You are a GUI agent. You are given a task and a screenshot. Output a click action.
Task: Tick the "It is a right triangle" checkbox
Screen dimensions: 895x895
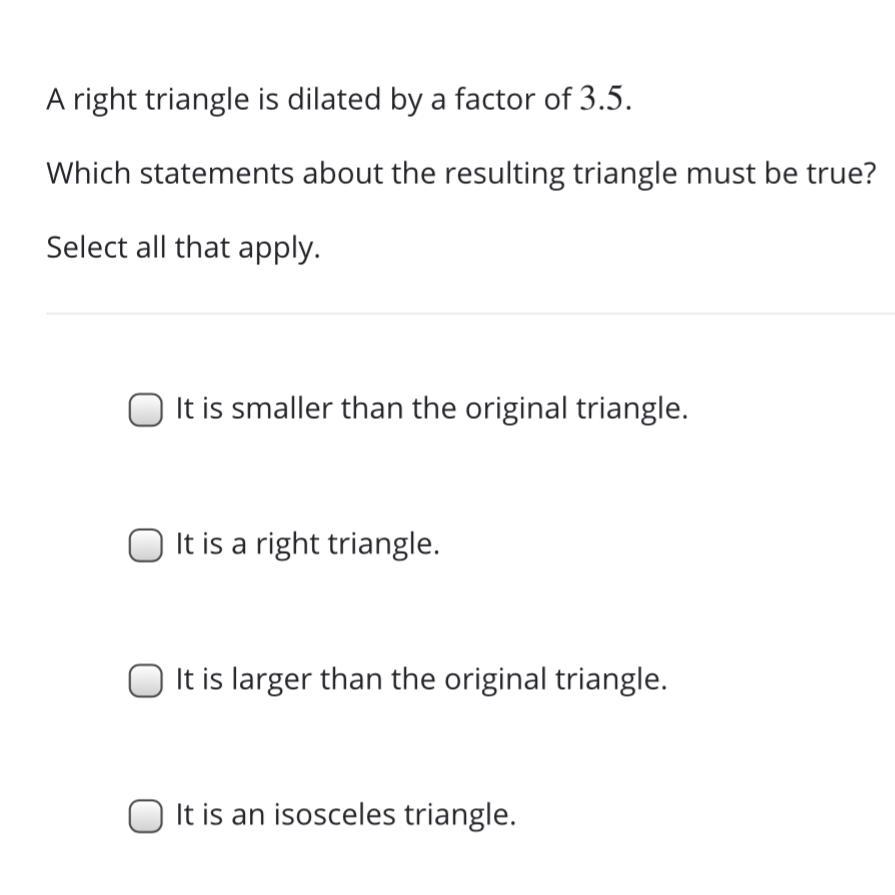(146, 545)
